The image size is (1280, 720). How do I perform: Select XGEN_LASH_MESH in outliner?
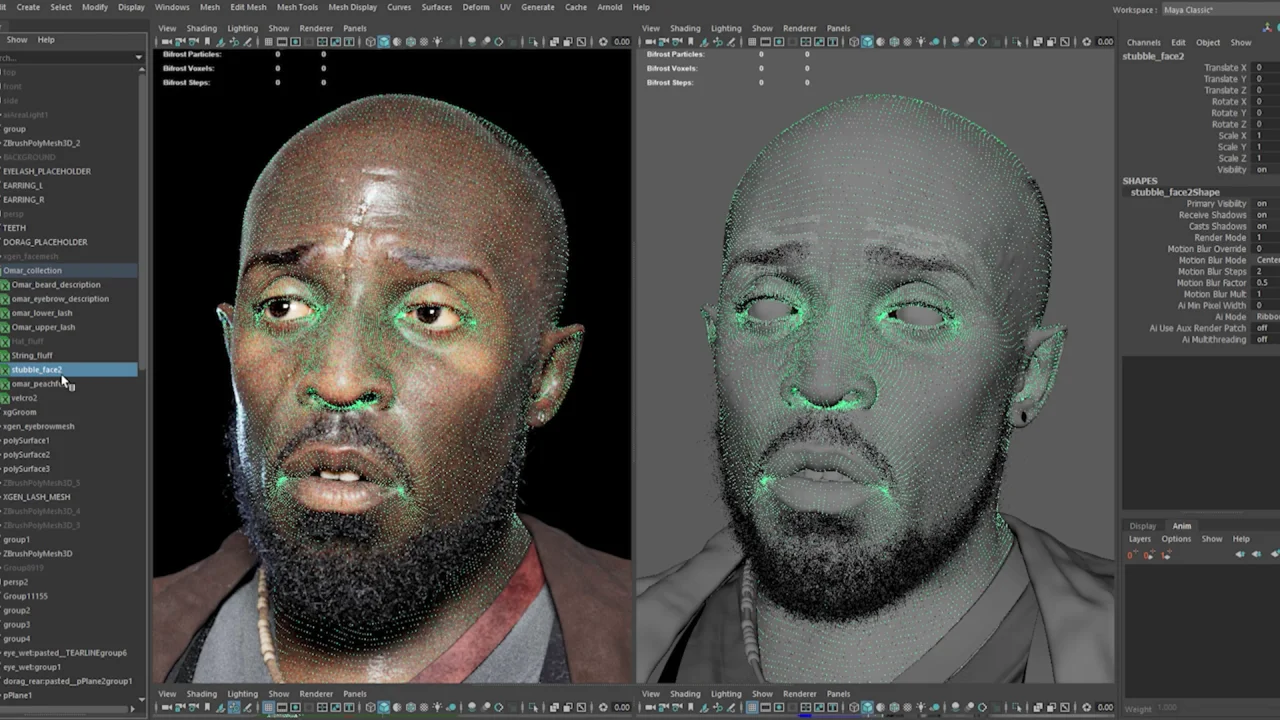tap(37, 497)
